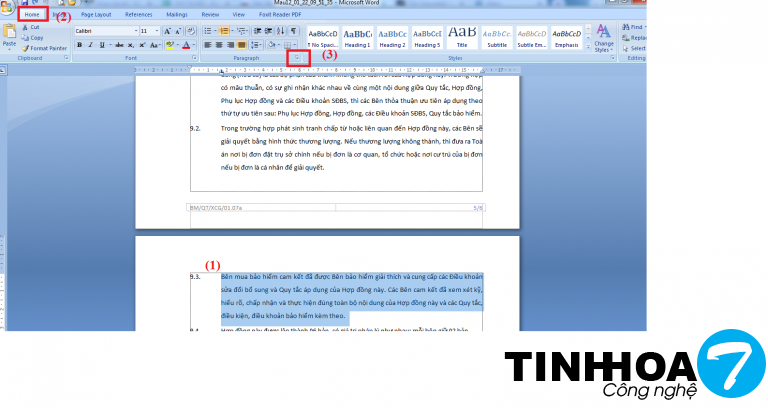Click Find in the Editing group

tap(636, 27)
